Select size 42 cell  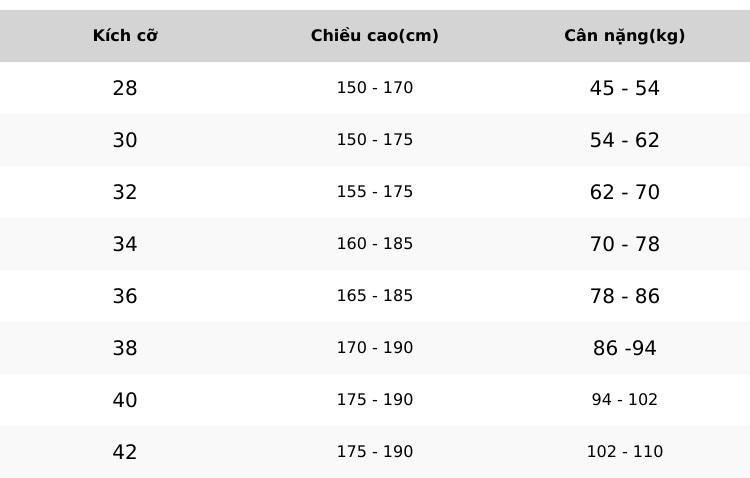[125, 452]
